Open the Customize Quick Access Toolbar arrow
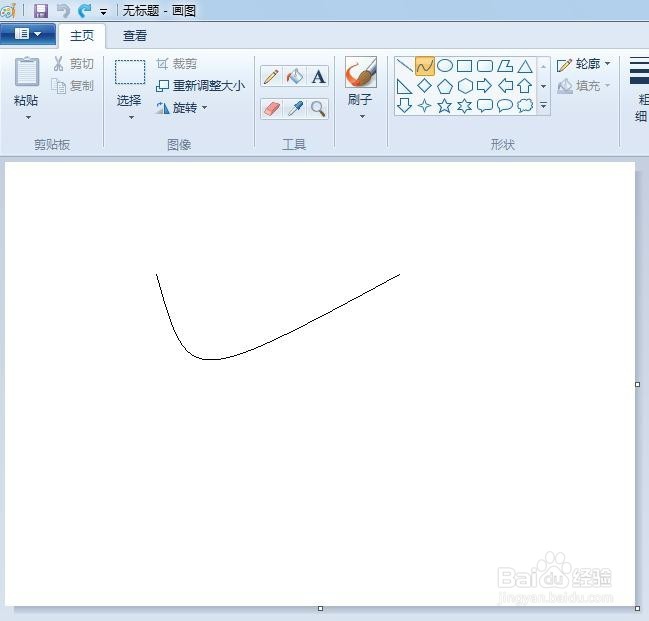Image resolution: width=649 pixels, height=621 pixels. coord(103,12)
